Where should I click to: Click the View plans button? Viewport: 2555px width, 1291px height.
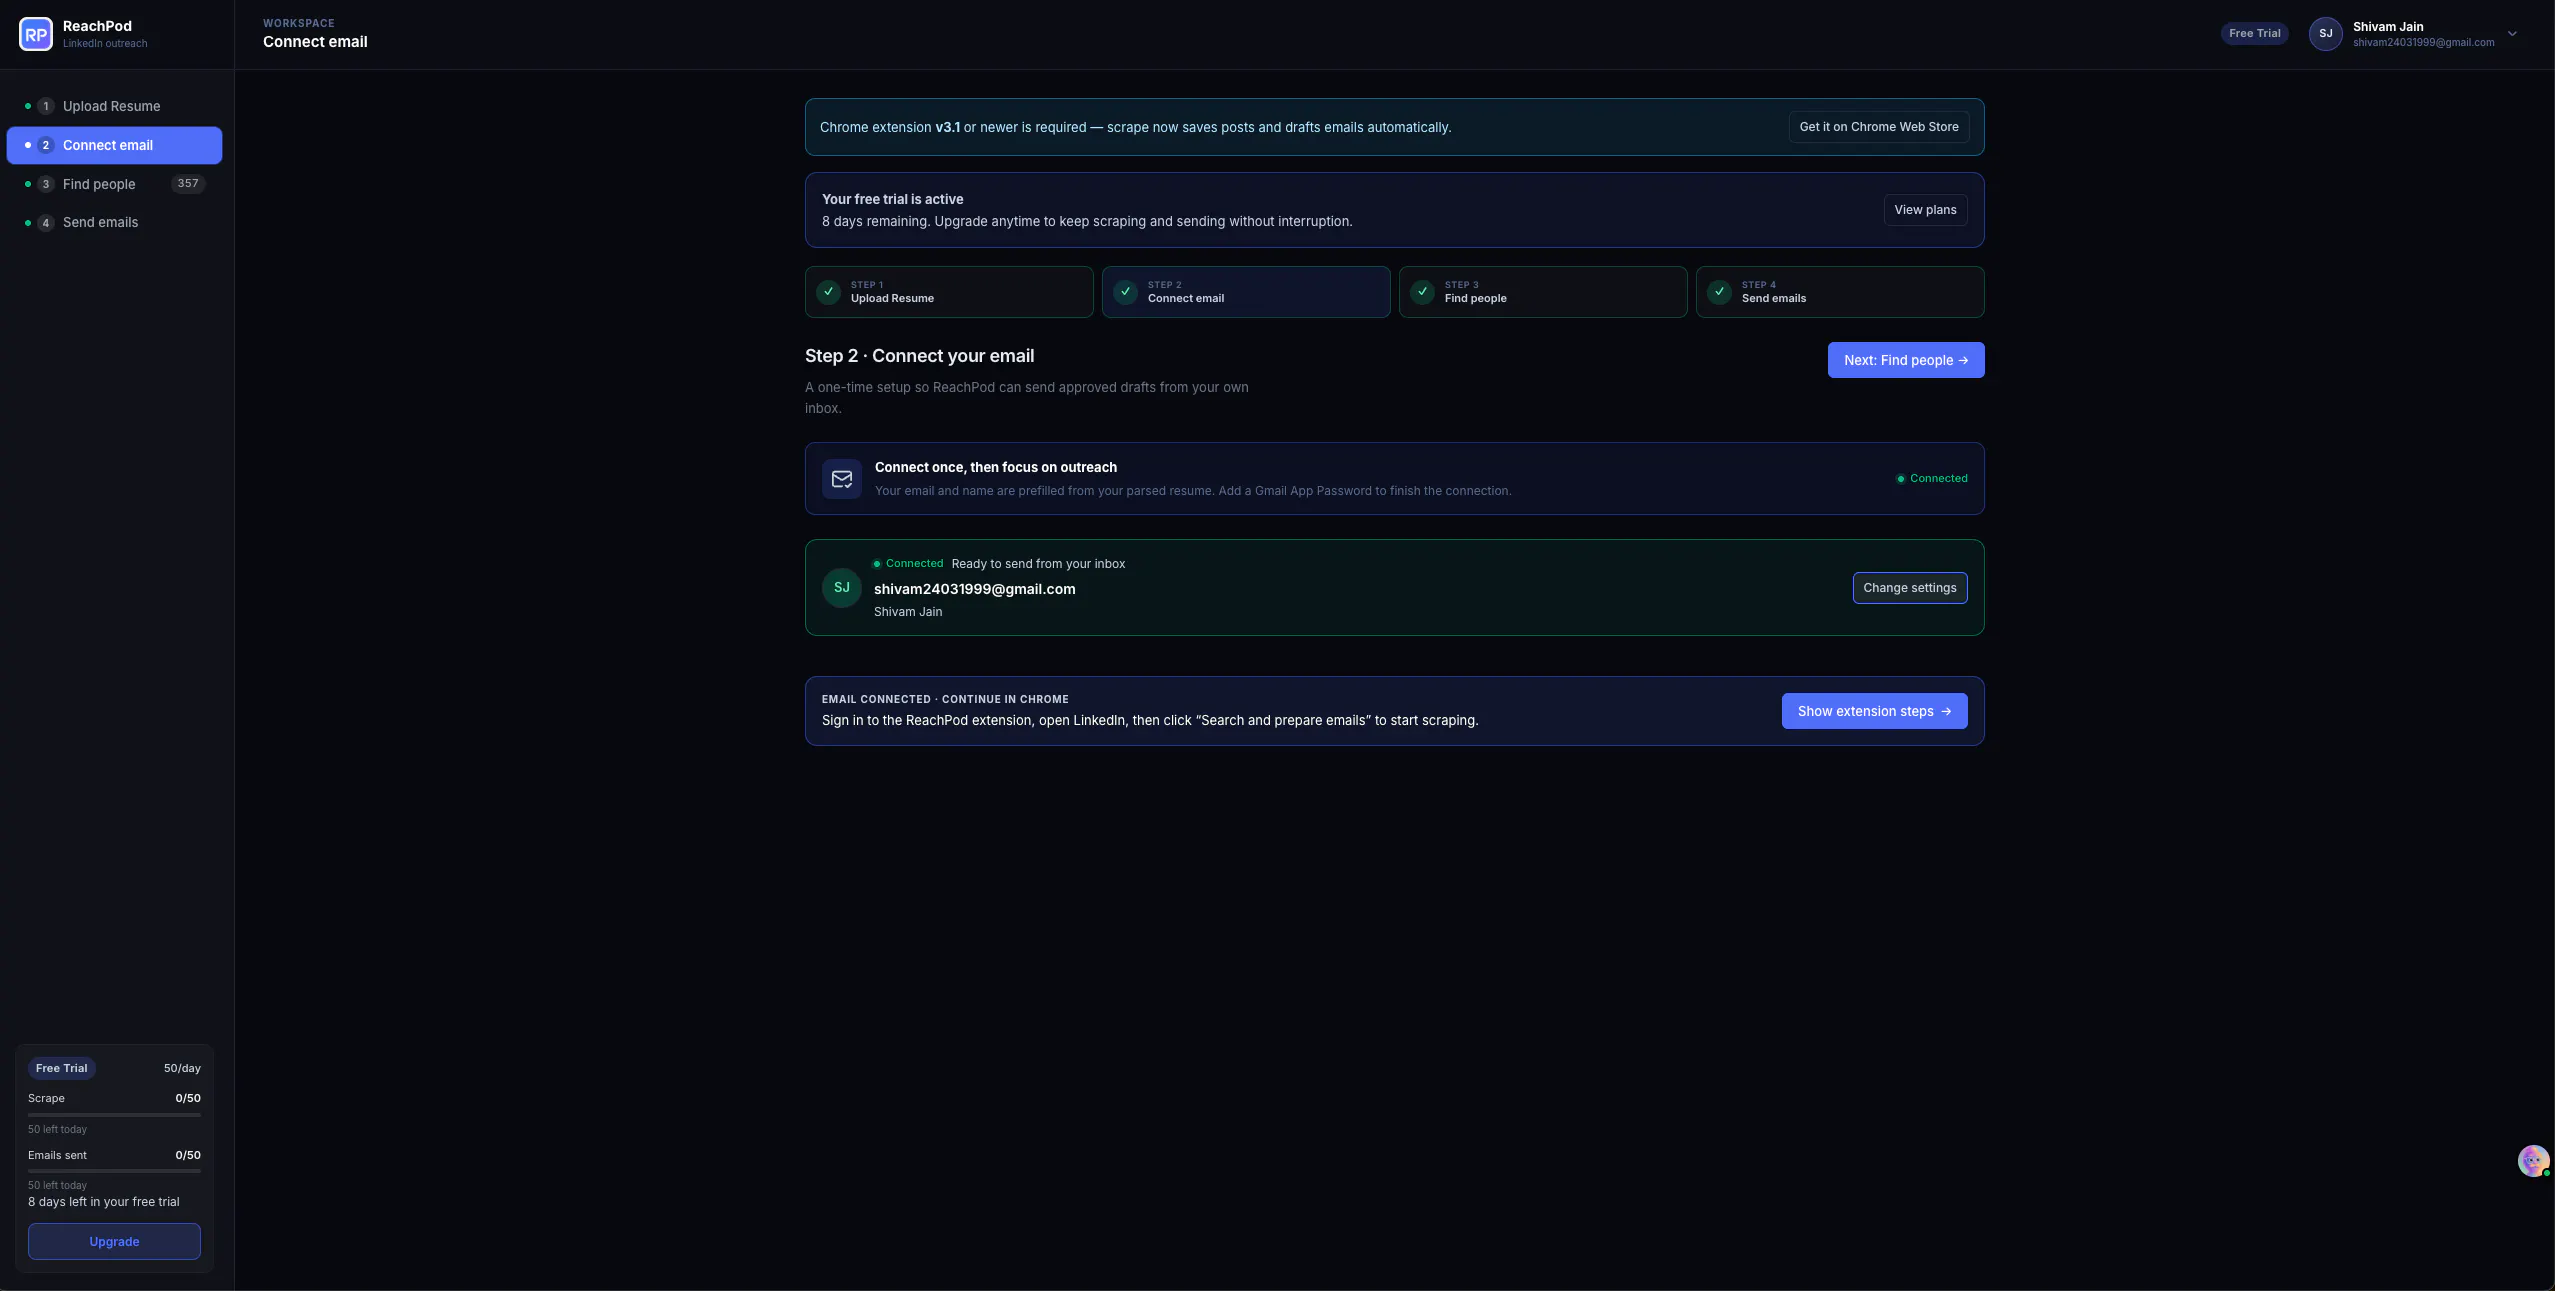[1925, 210]
